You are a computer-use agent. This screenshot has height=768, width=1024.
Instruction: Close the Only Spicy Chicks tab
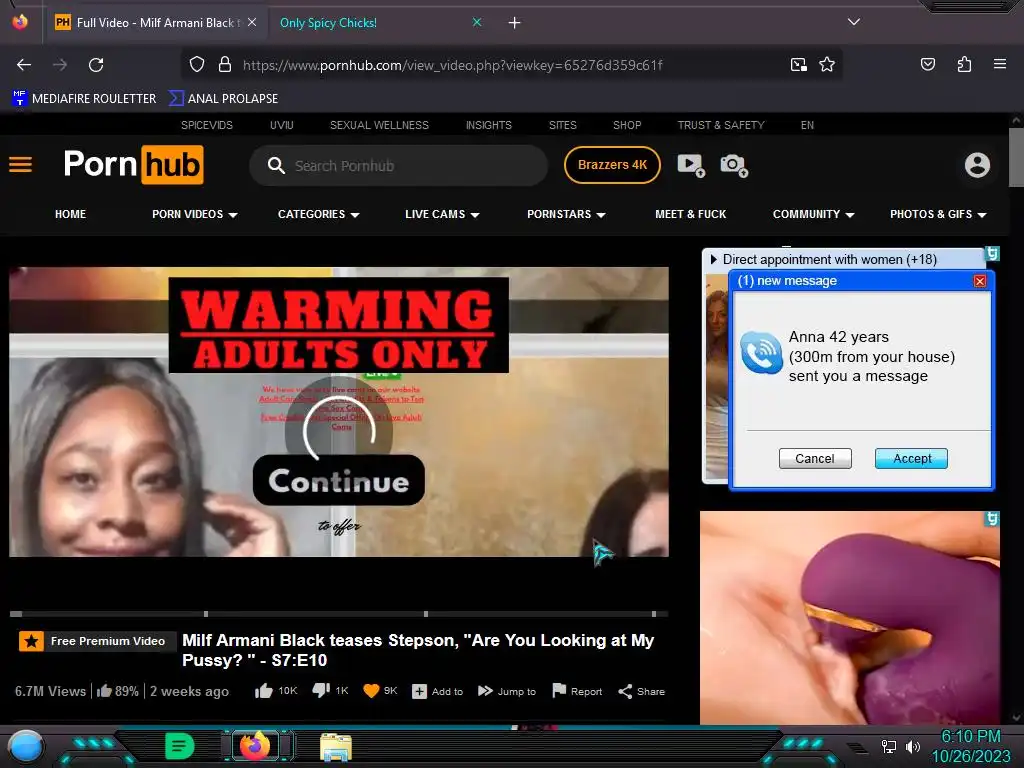click(477, 22)
